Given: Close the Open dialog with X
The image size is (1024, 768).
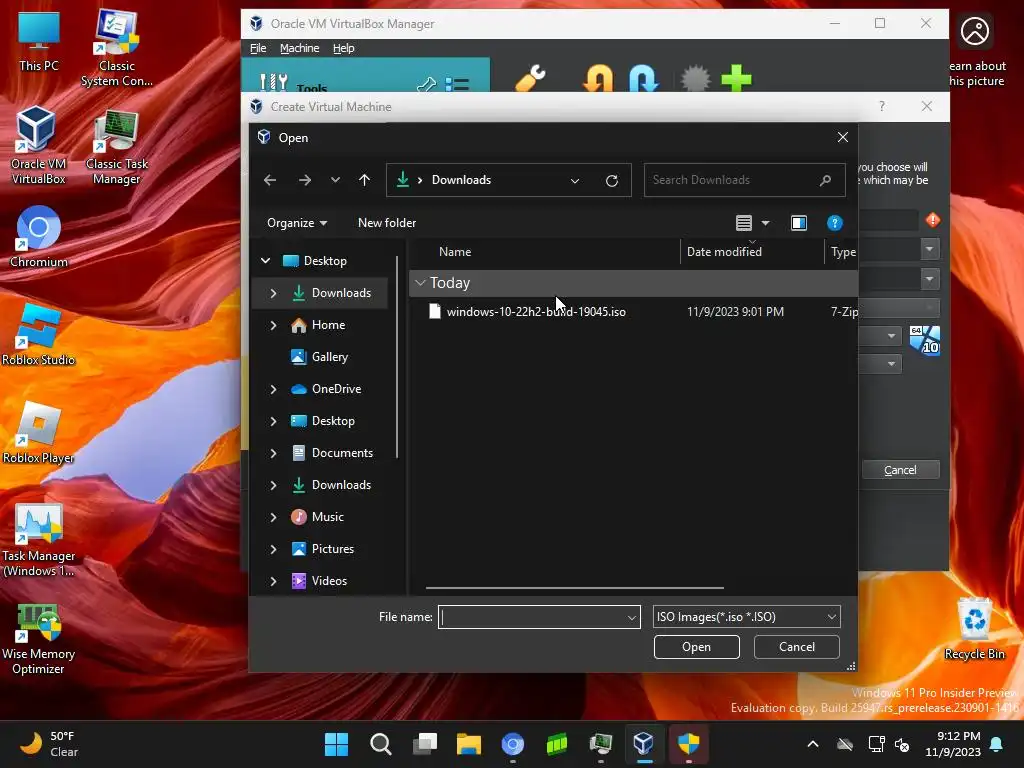Looking at the screenshot, I should click(x=842, y=137).
